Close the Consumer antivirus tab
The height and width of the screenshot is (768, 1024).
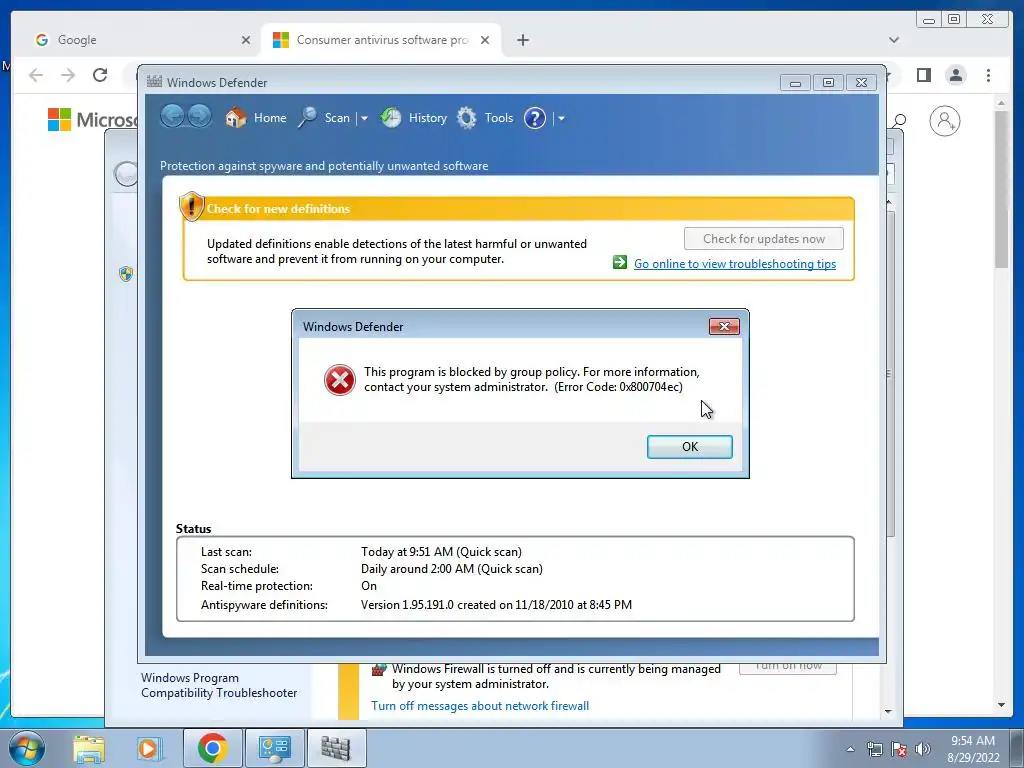485,40
